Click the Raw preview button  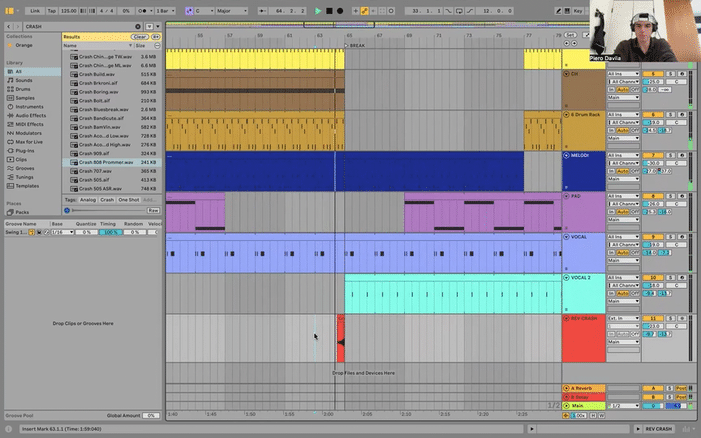(153, 210)
